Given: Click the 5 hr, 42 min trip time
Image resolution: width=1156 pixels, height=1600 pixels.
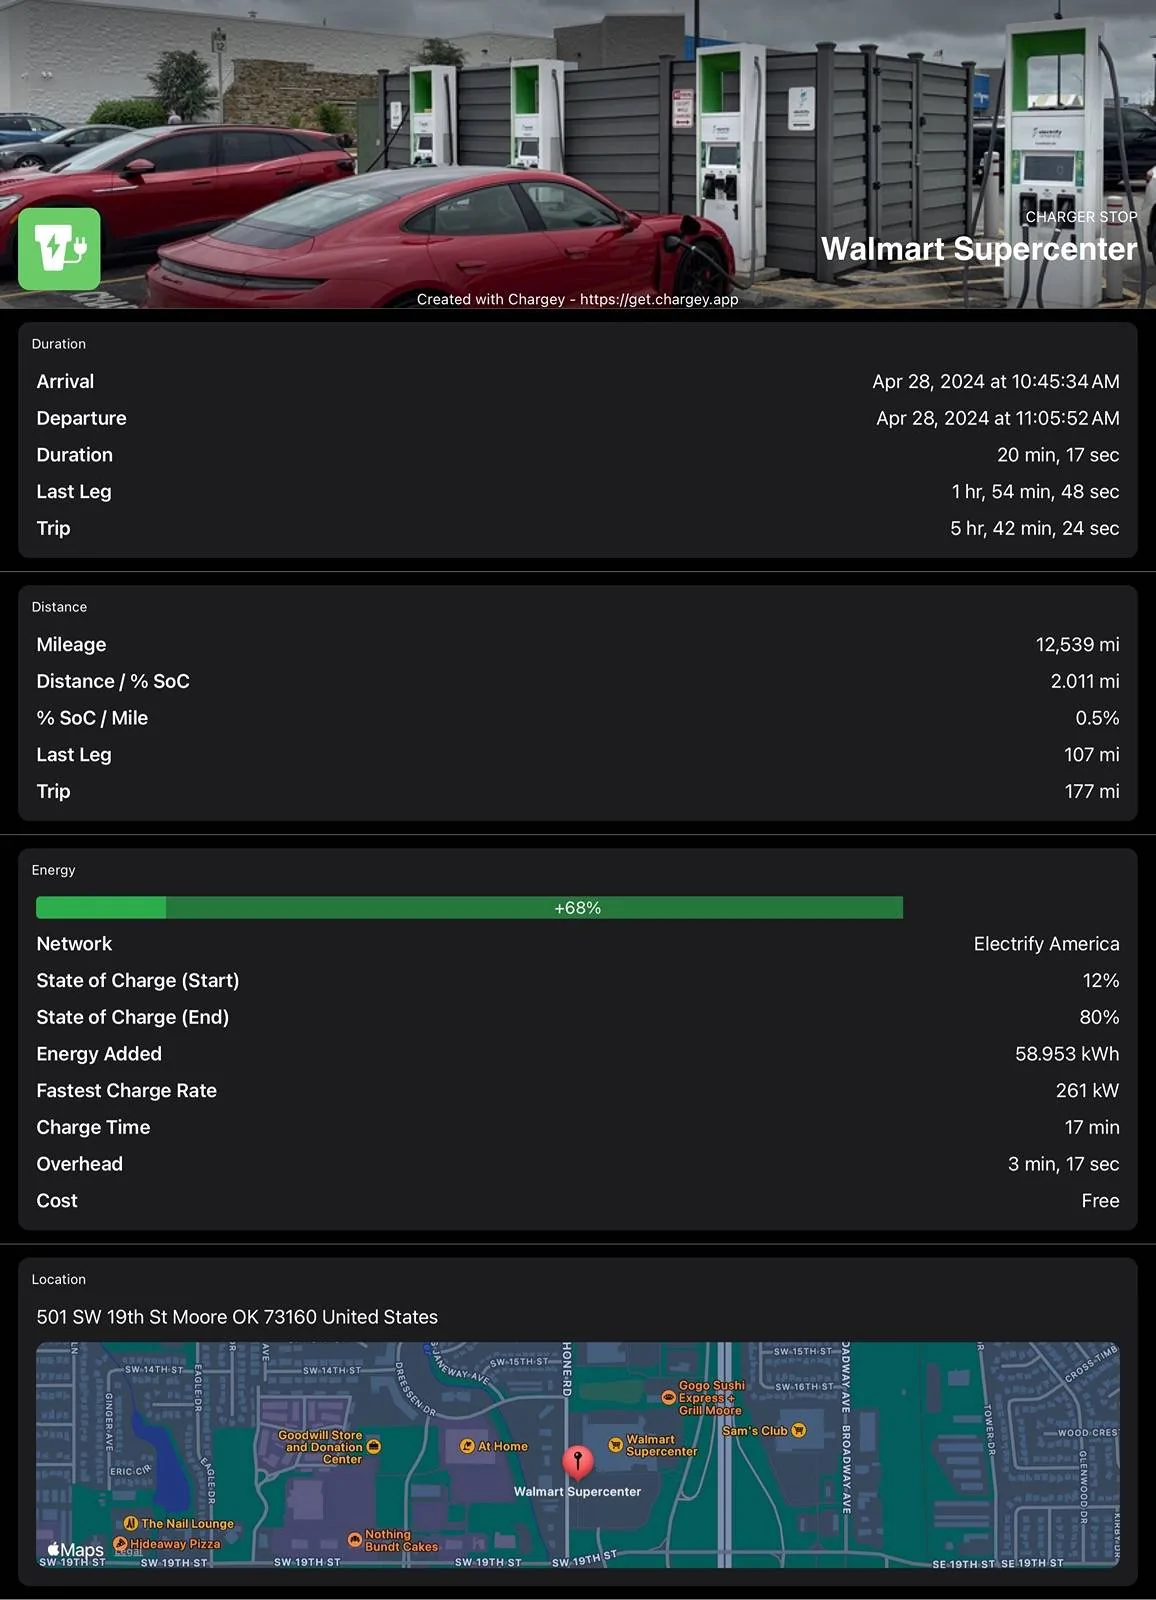Looking at the screenshot, I should coord(1035,528).
